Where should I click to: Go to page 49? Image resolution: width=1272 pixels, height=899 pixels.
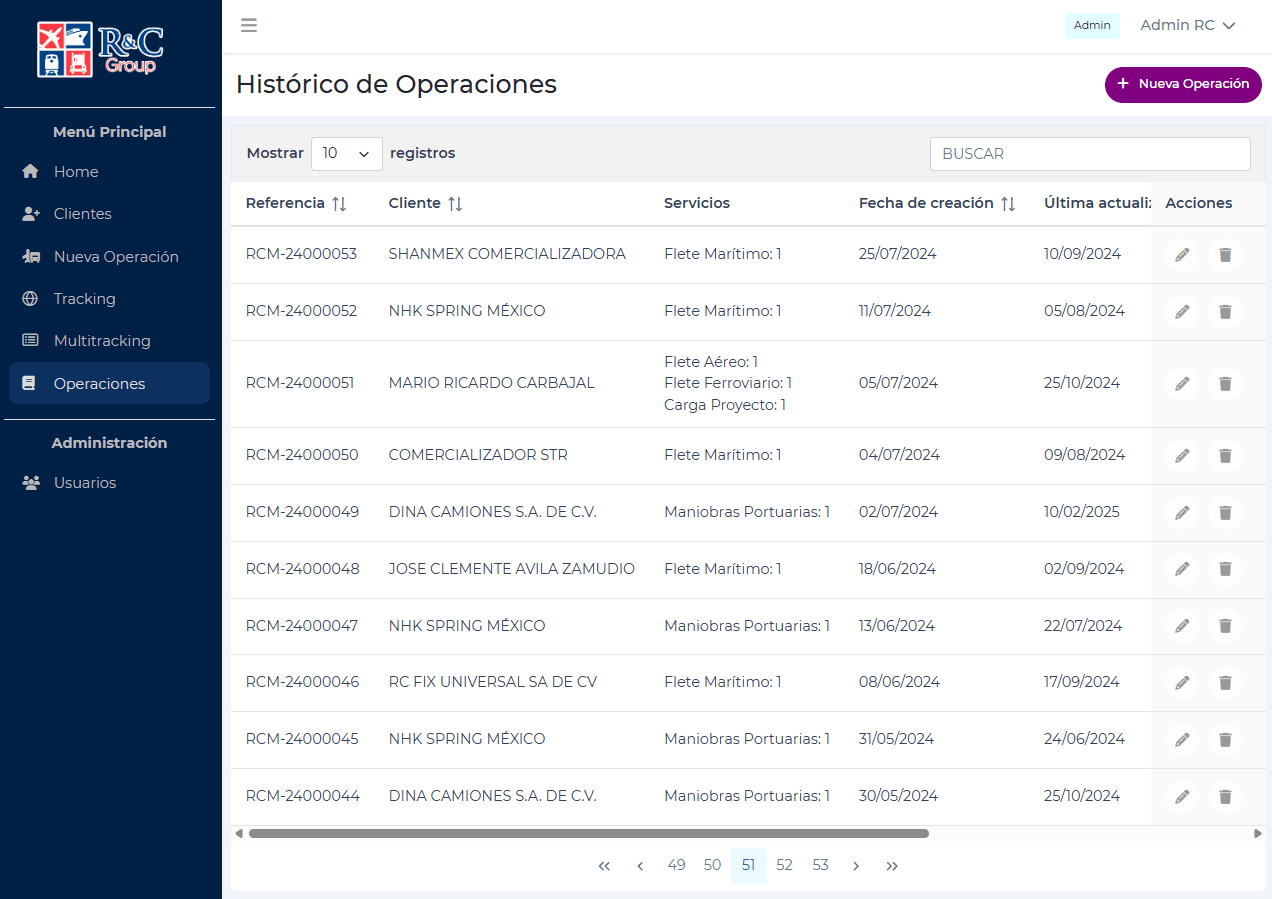click(x=676, y=866)
